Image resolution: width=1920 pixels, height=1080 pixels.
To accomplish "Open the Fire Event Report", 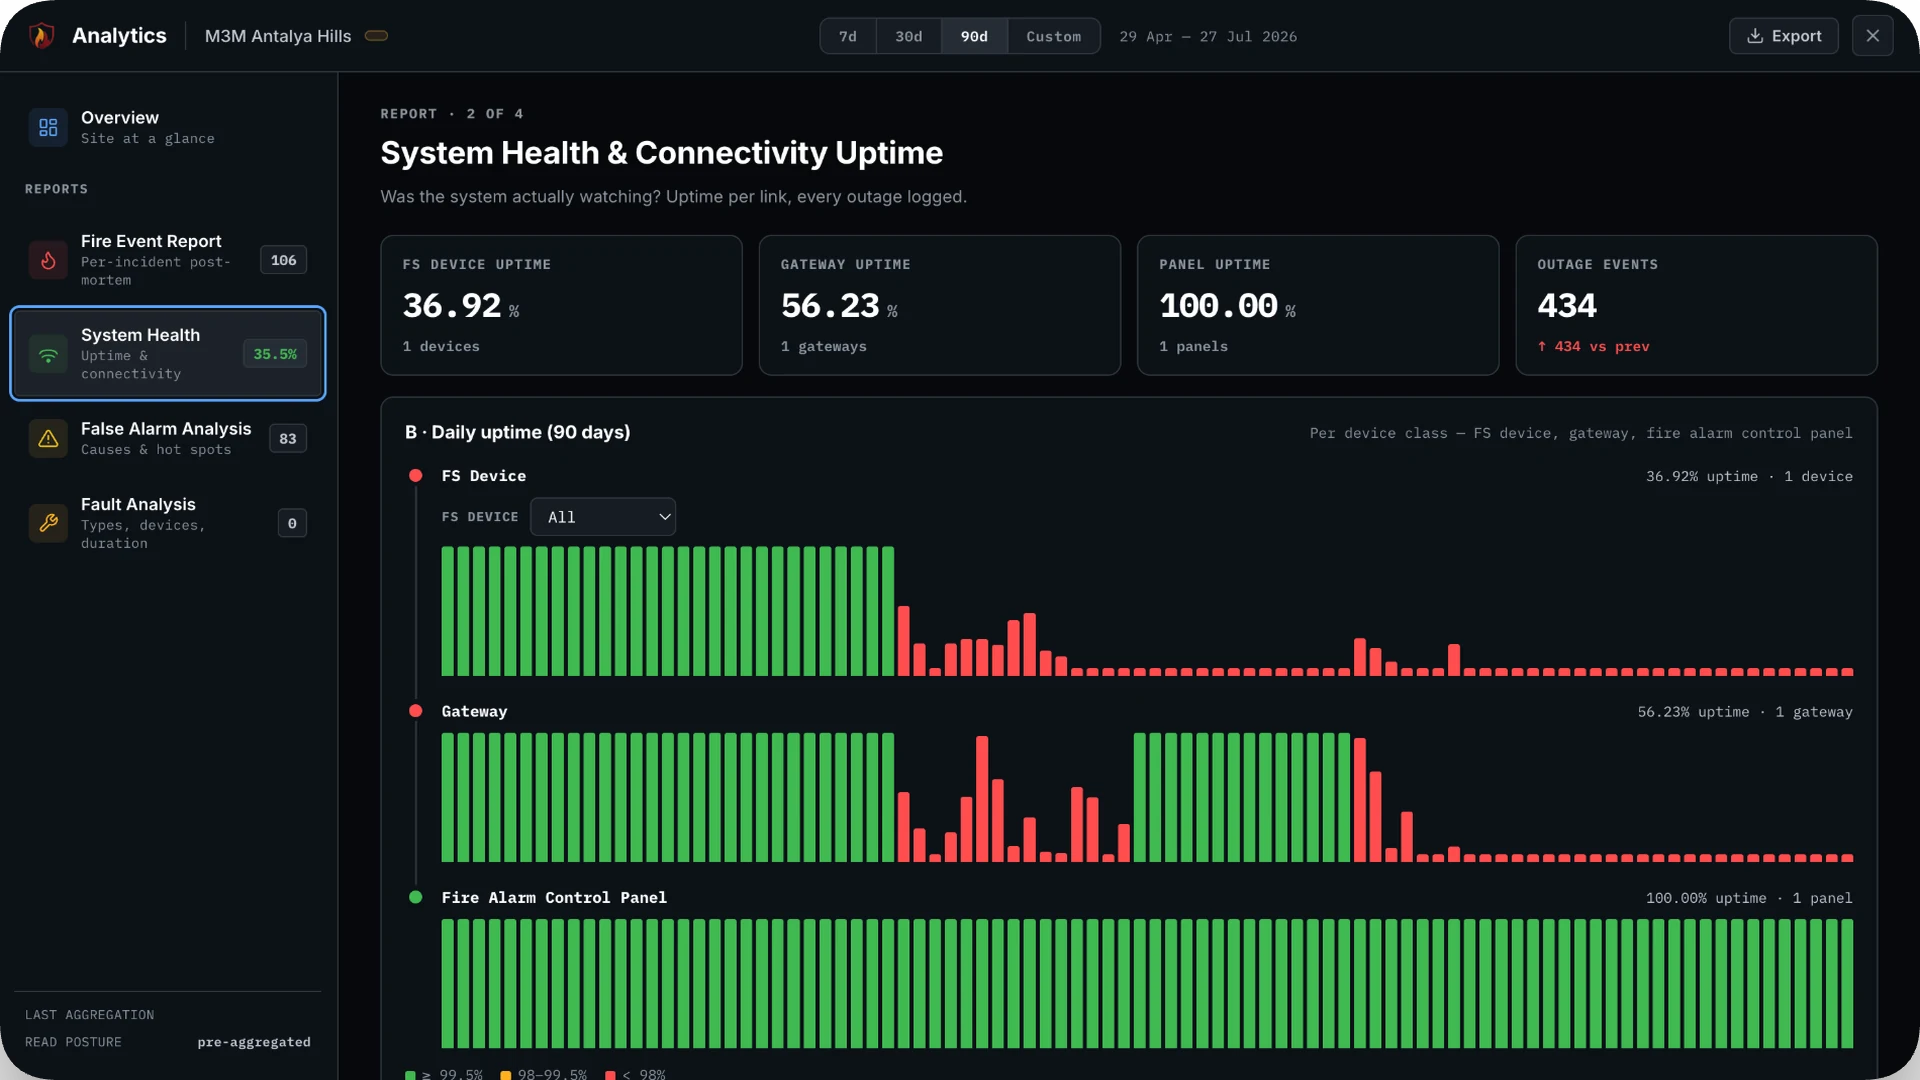I will (x=167, y=260).
